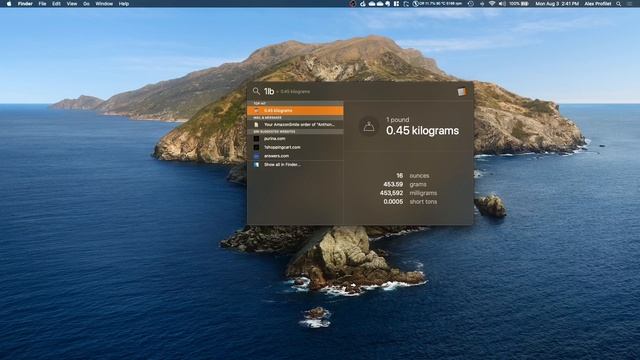
Task: Click the 16 ounces conversion
Action: click(x=413, y=176)
